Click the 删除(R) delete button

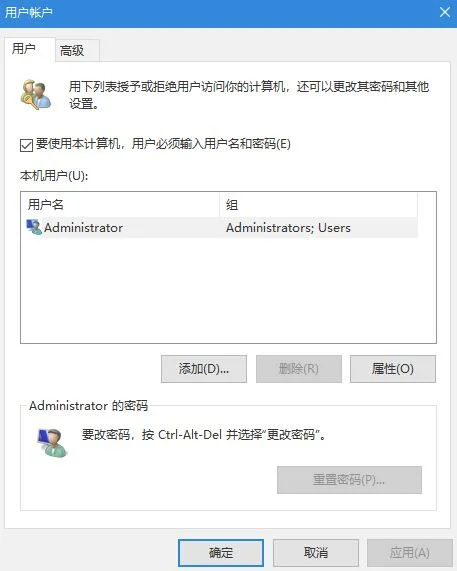point(299,369)
